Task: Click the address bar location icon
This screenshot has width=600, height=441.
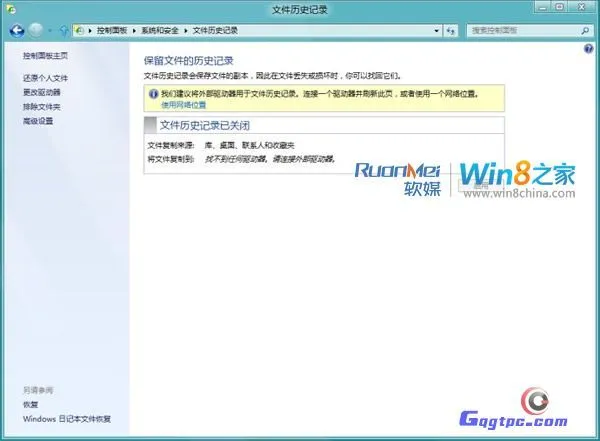Action: point(80,30)
